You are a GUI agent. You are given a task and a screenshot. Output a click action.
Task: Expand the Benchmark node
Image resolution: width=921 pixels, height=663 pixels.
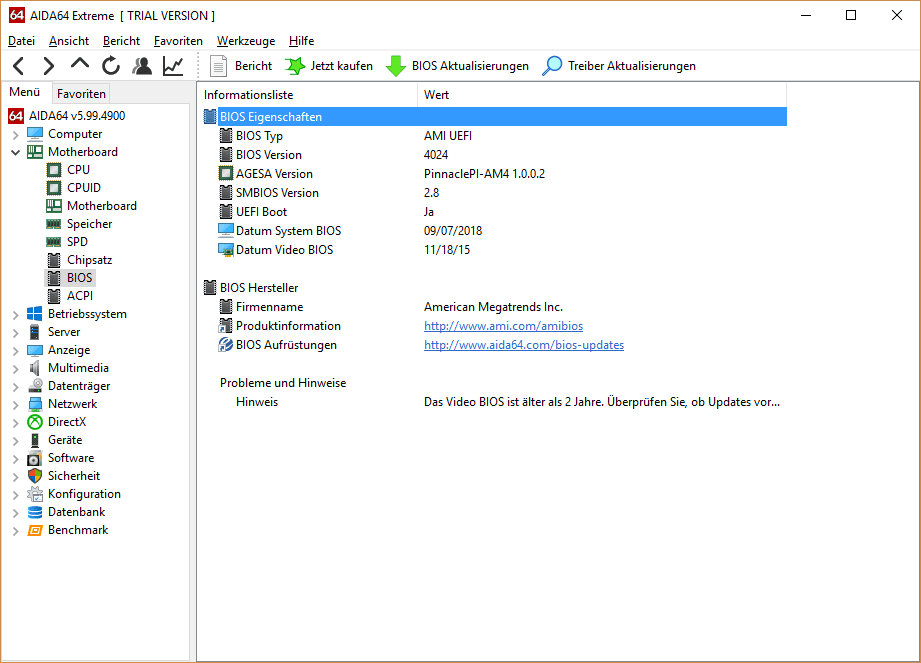(x=16, y=531)
